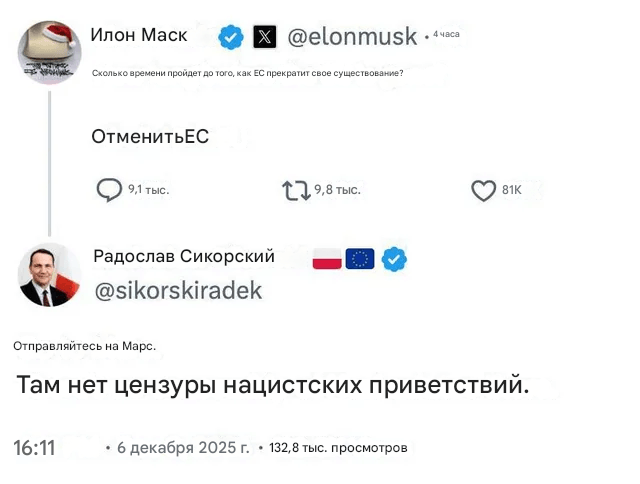Visit the @sikorskiradek profile handle
Image resolution: width=640 pixels, height=484 pixels.
click(x=177, y=291)
